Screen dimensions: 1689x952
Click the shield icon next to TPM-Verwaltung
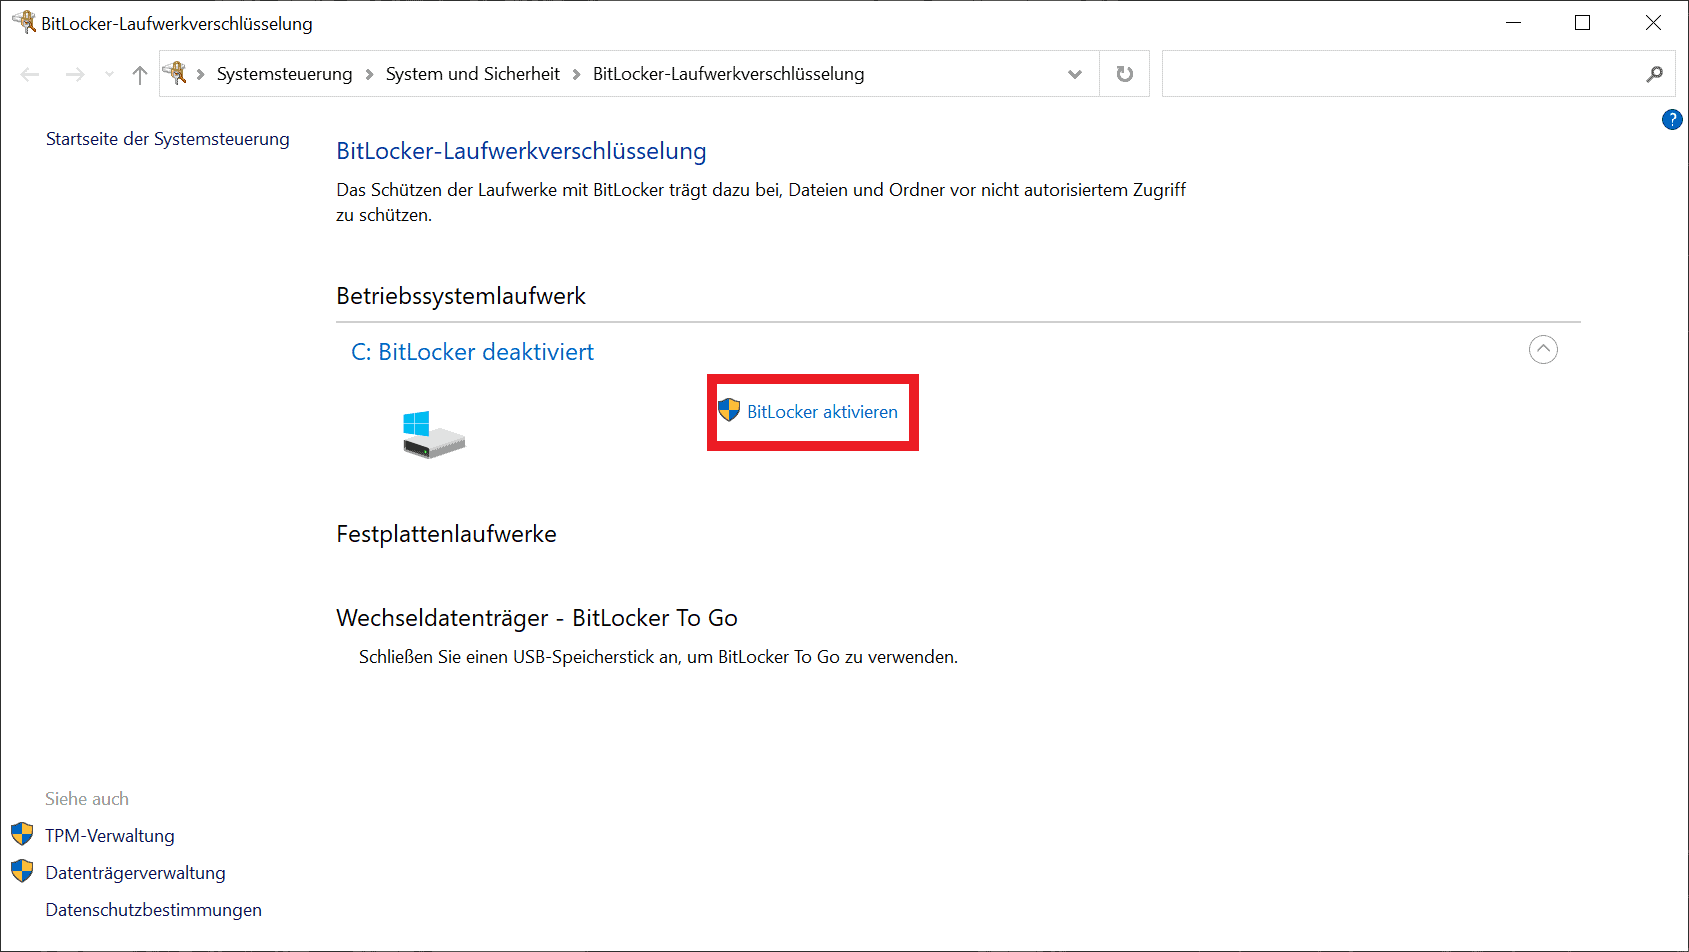click(23, 834)
